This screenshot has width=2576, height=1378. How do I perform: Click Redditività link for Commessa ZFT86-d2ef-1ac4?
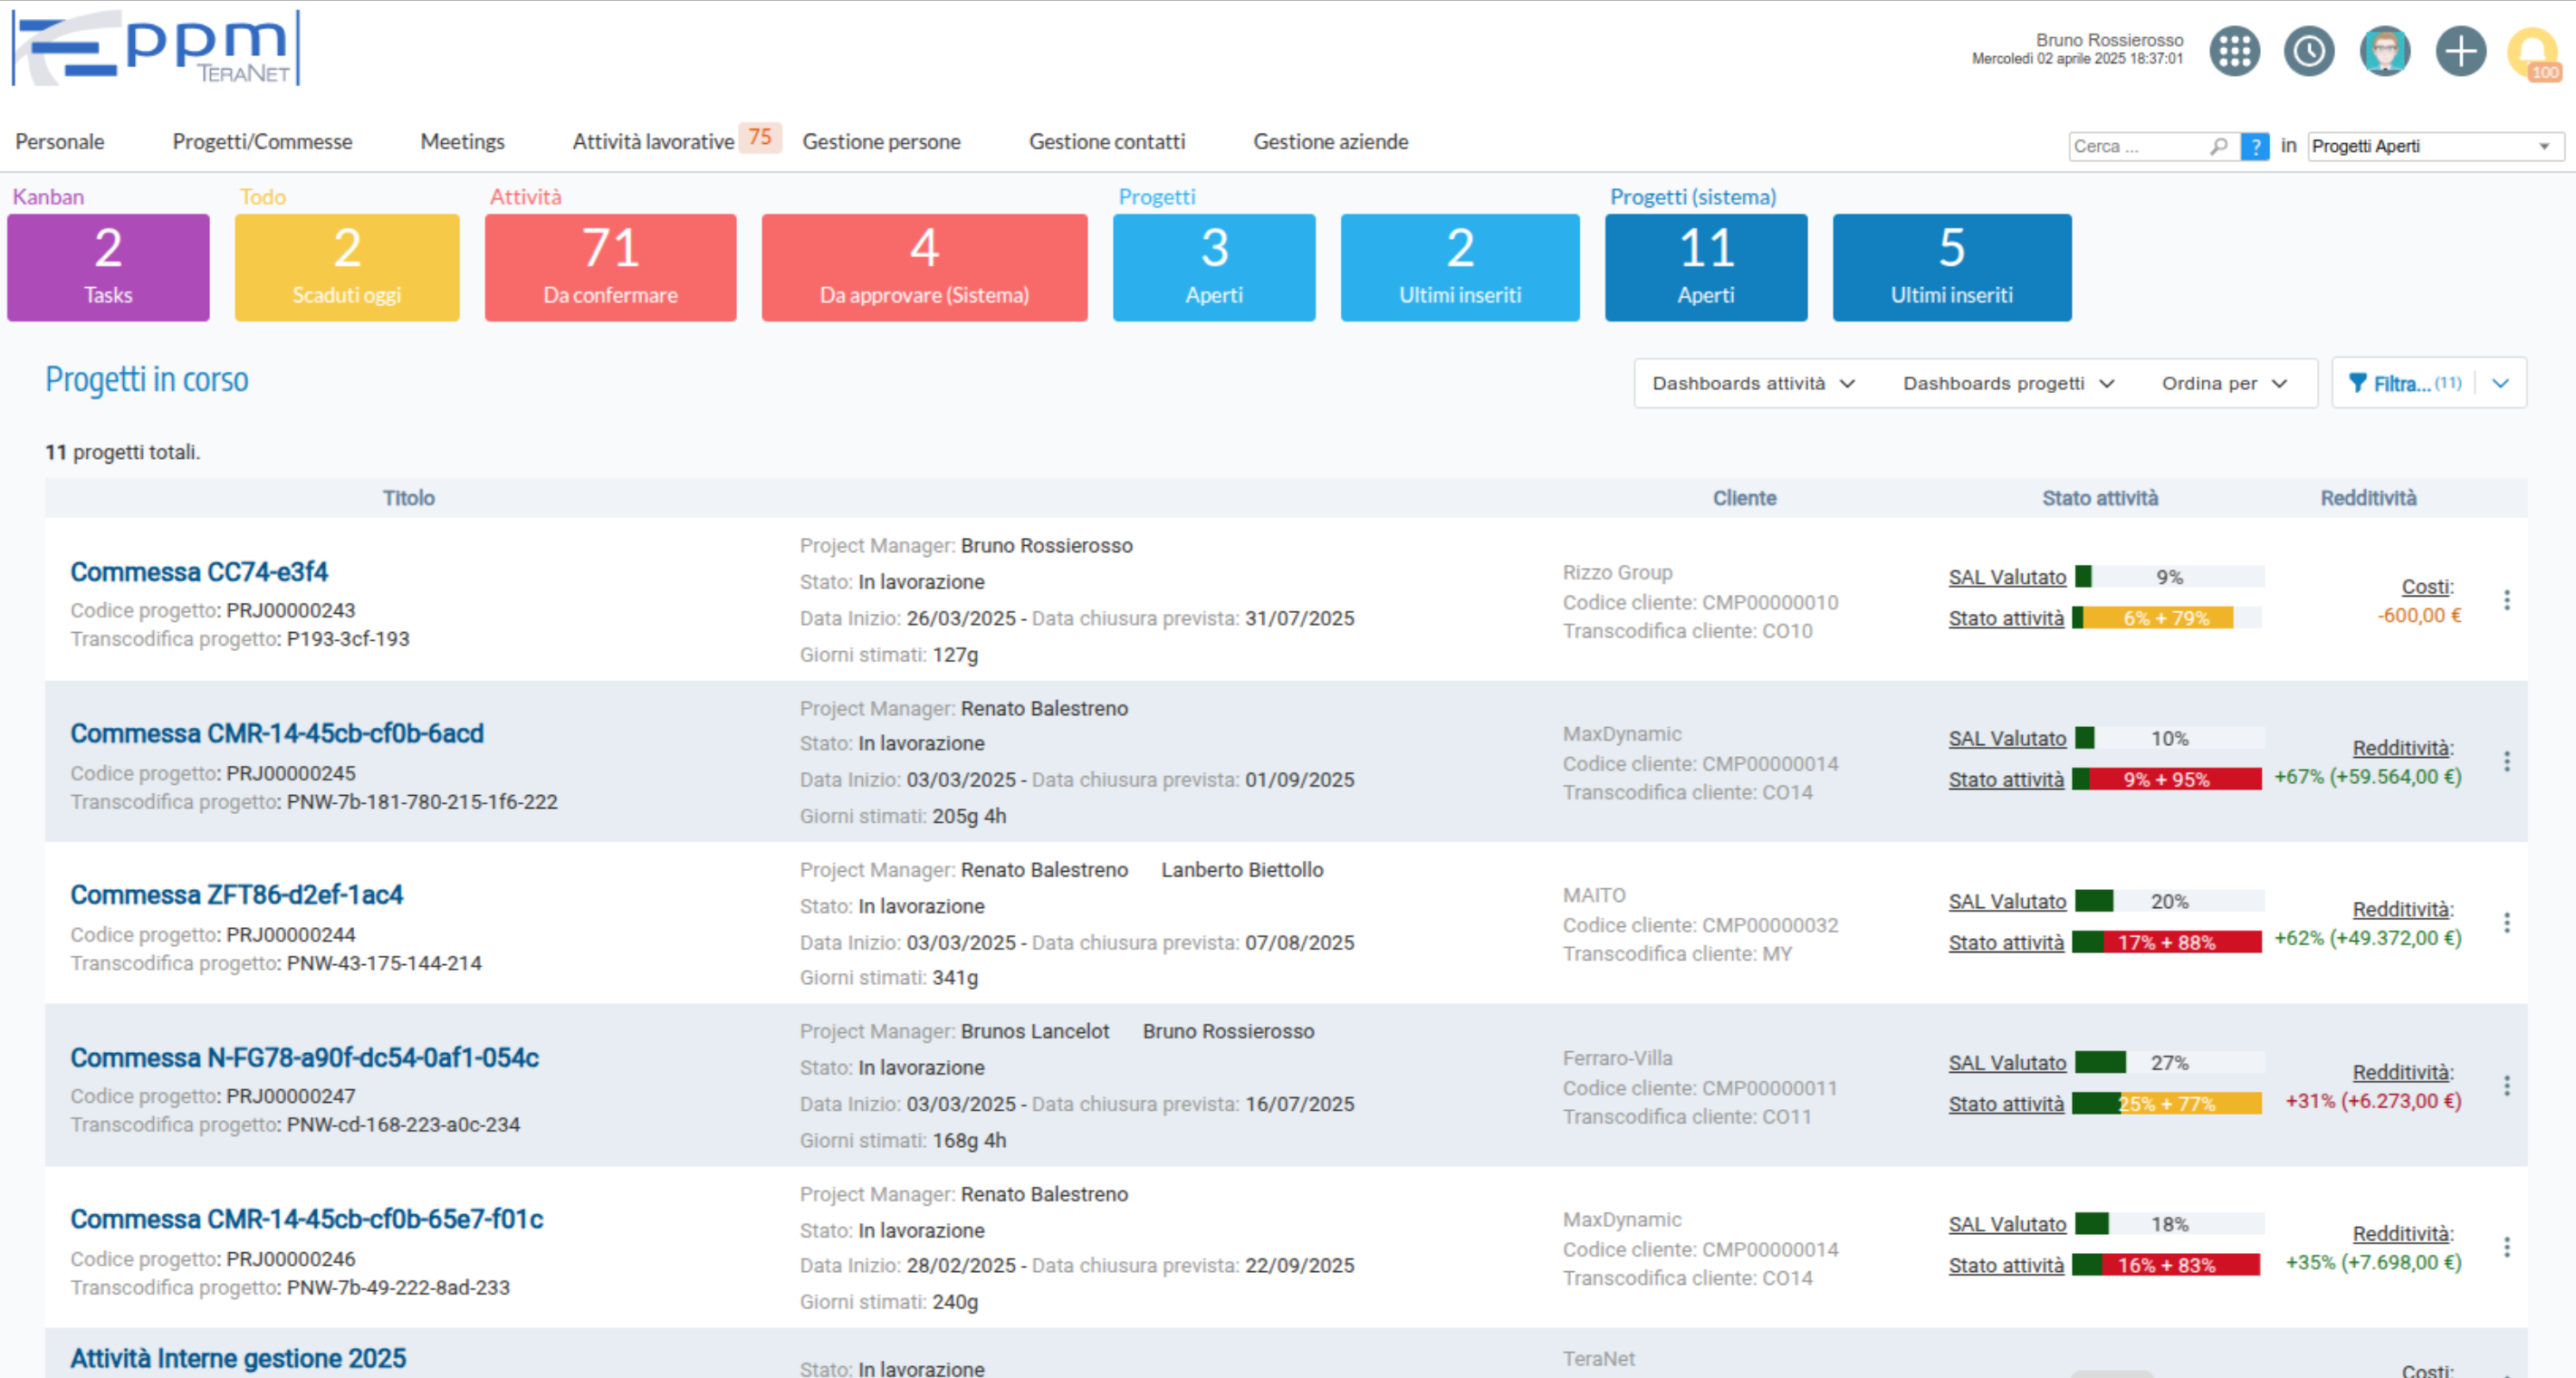tap(2402, 909)
